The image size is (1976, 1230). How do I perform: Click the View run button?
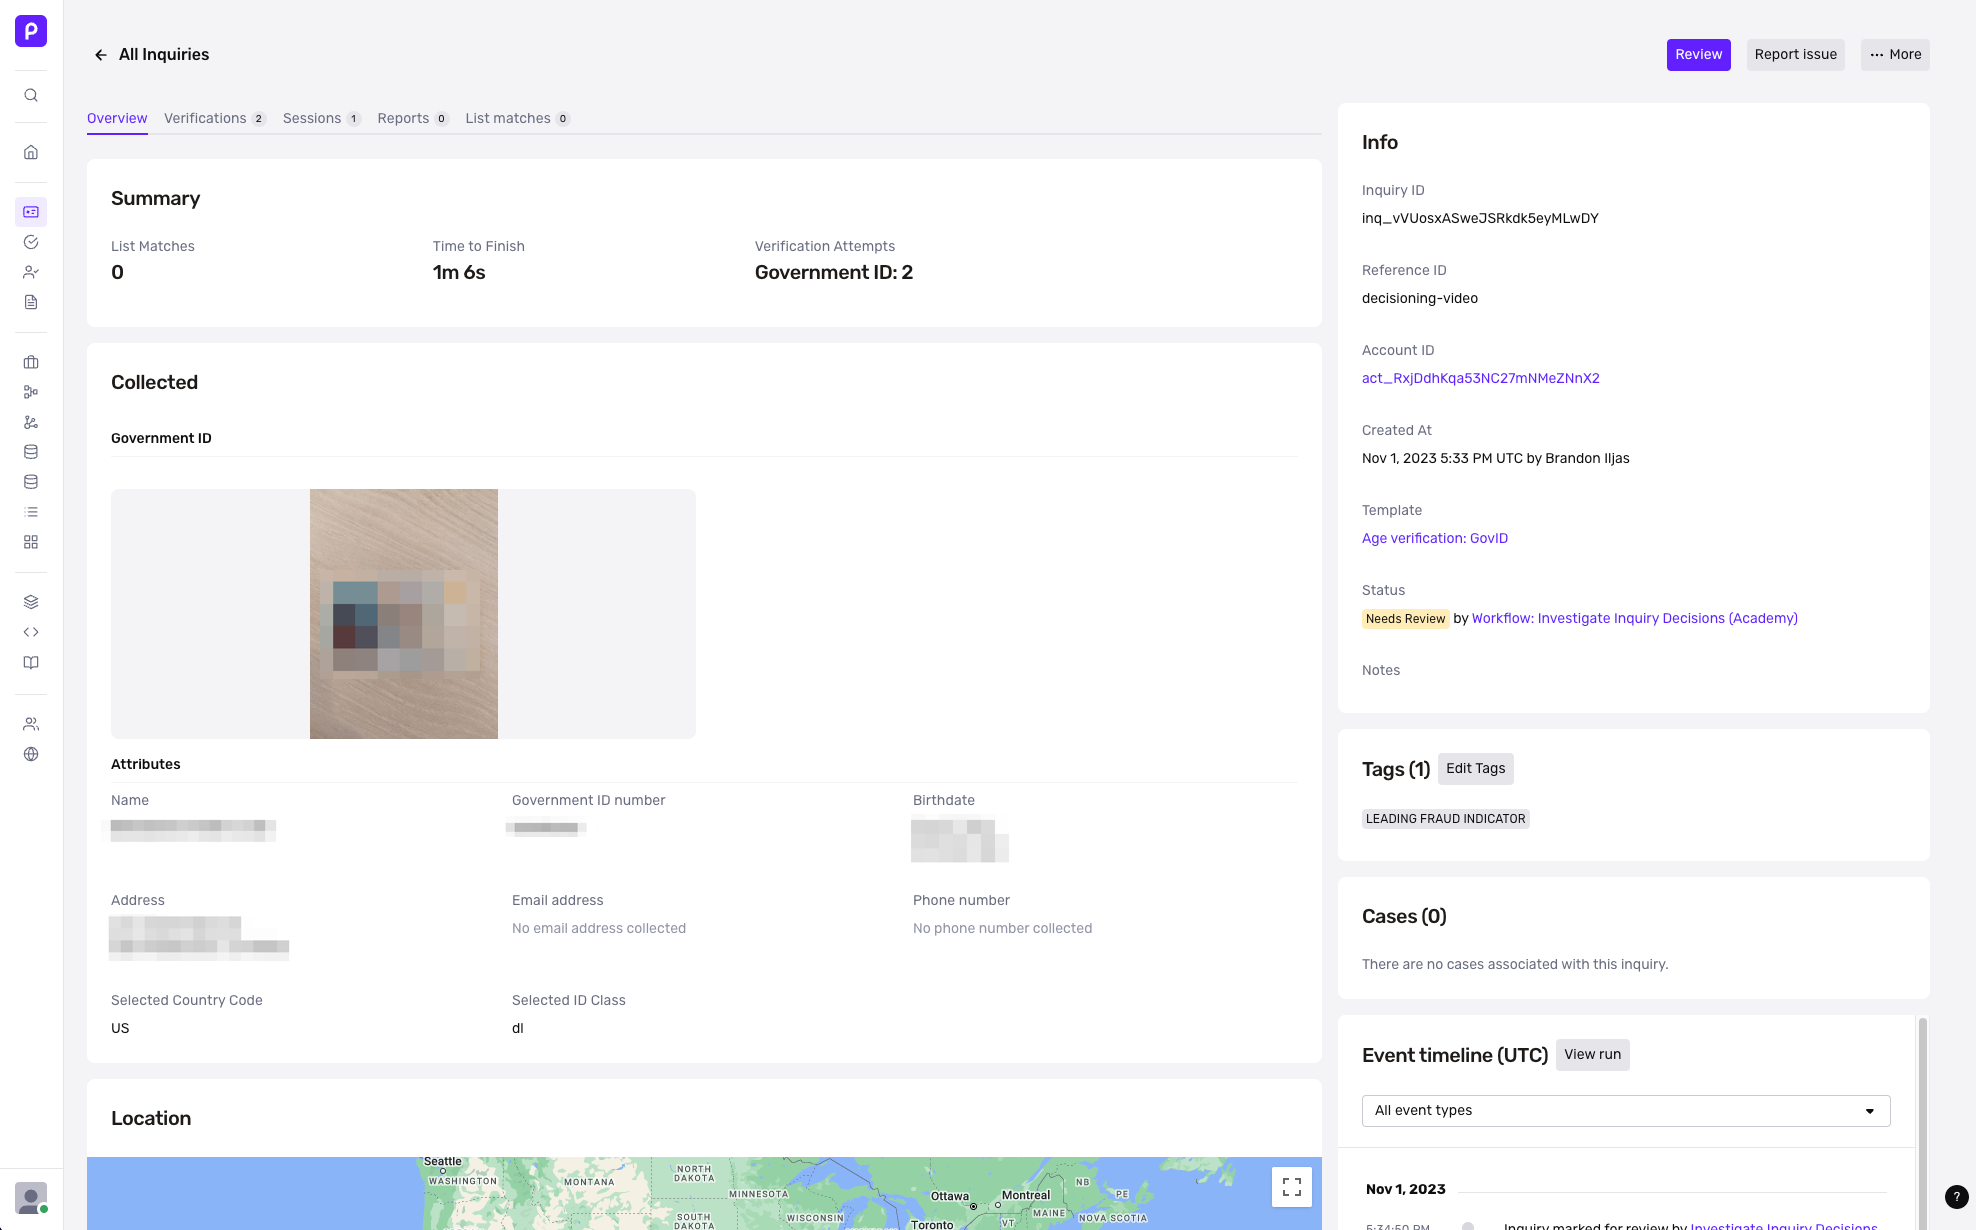pos(1592,1055)
